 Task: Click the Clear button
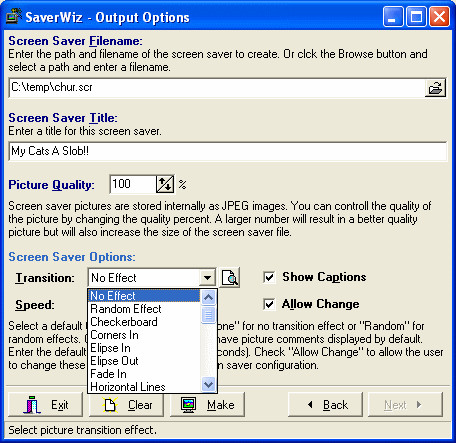[x=126, y=405]
